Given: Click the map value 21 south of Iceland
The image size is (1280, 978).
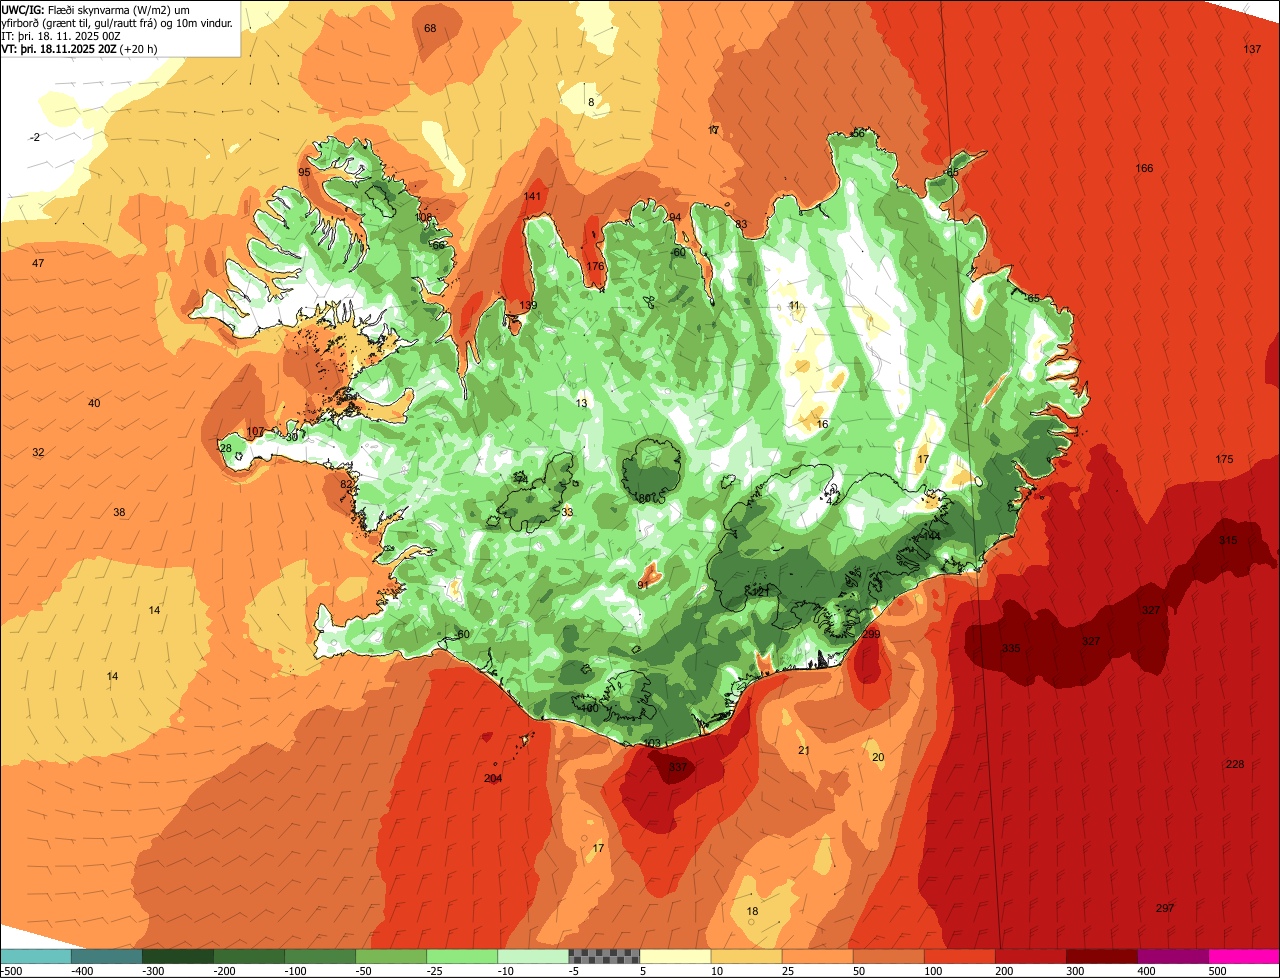Looking at the screenshot, I should pyautogui.click(x=803, y=750).
